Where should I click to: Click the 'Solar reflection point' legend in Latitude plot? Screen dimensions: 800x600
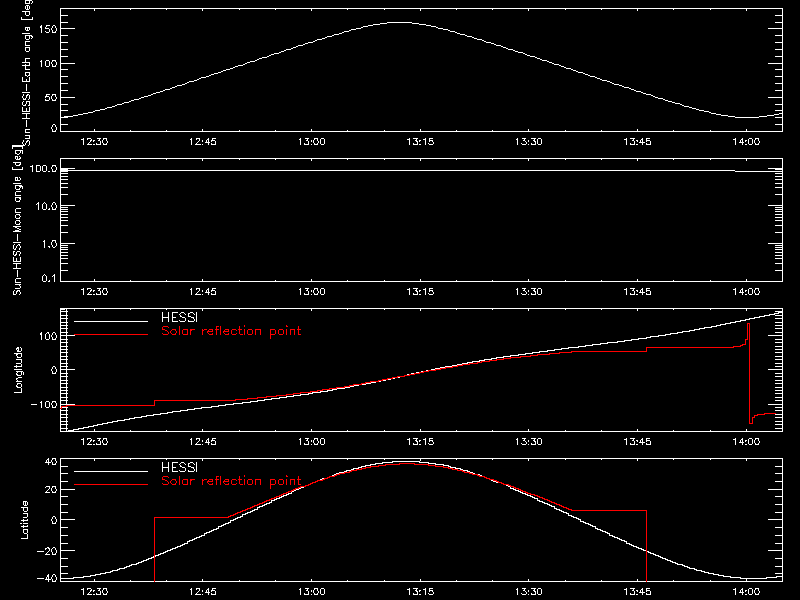coord(231,481)
